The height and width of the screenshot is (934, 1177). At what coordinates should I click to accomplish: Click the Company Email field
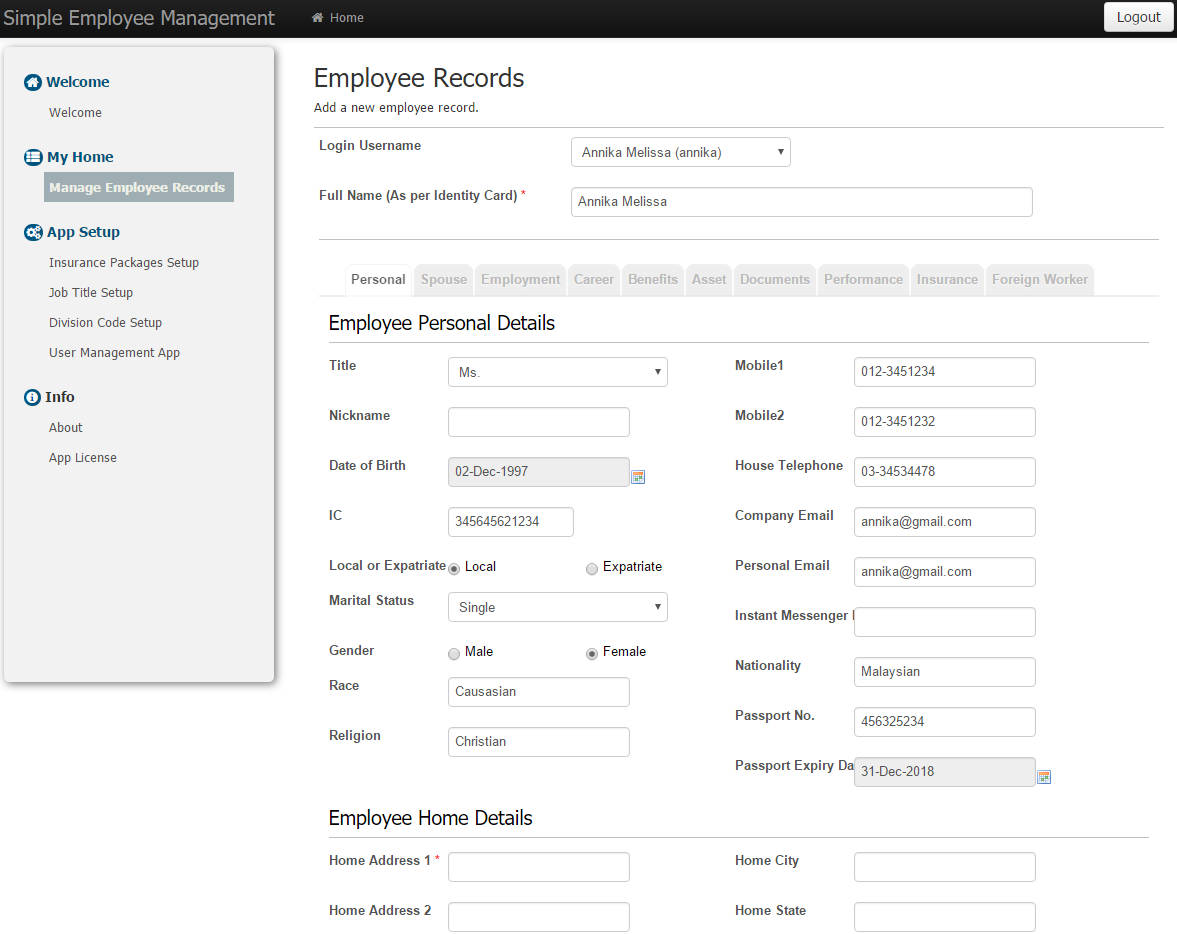click(x=944, y=522)
